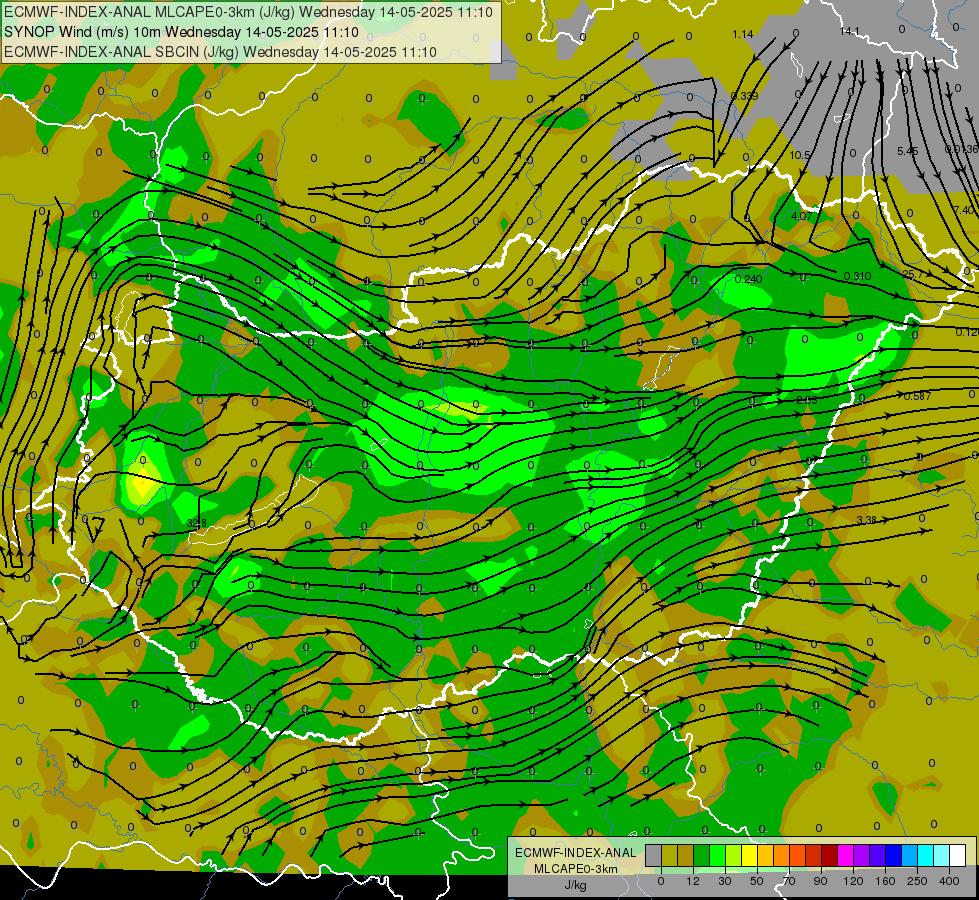Screen dimensions: 979x900
Task: Select the white swatch at the scale end
Action: click(958, 855)
